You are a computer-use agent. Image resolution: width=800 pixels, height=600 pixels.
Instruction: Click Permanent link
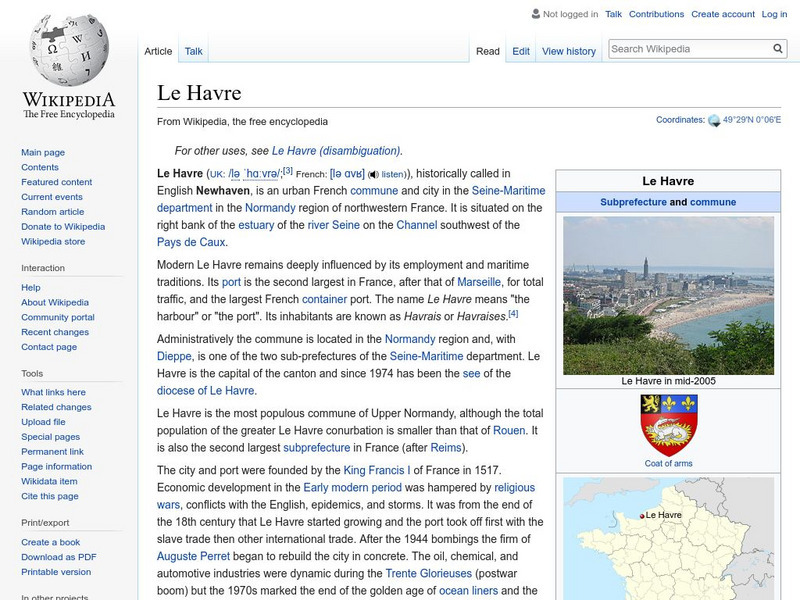[52, 452]
